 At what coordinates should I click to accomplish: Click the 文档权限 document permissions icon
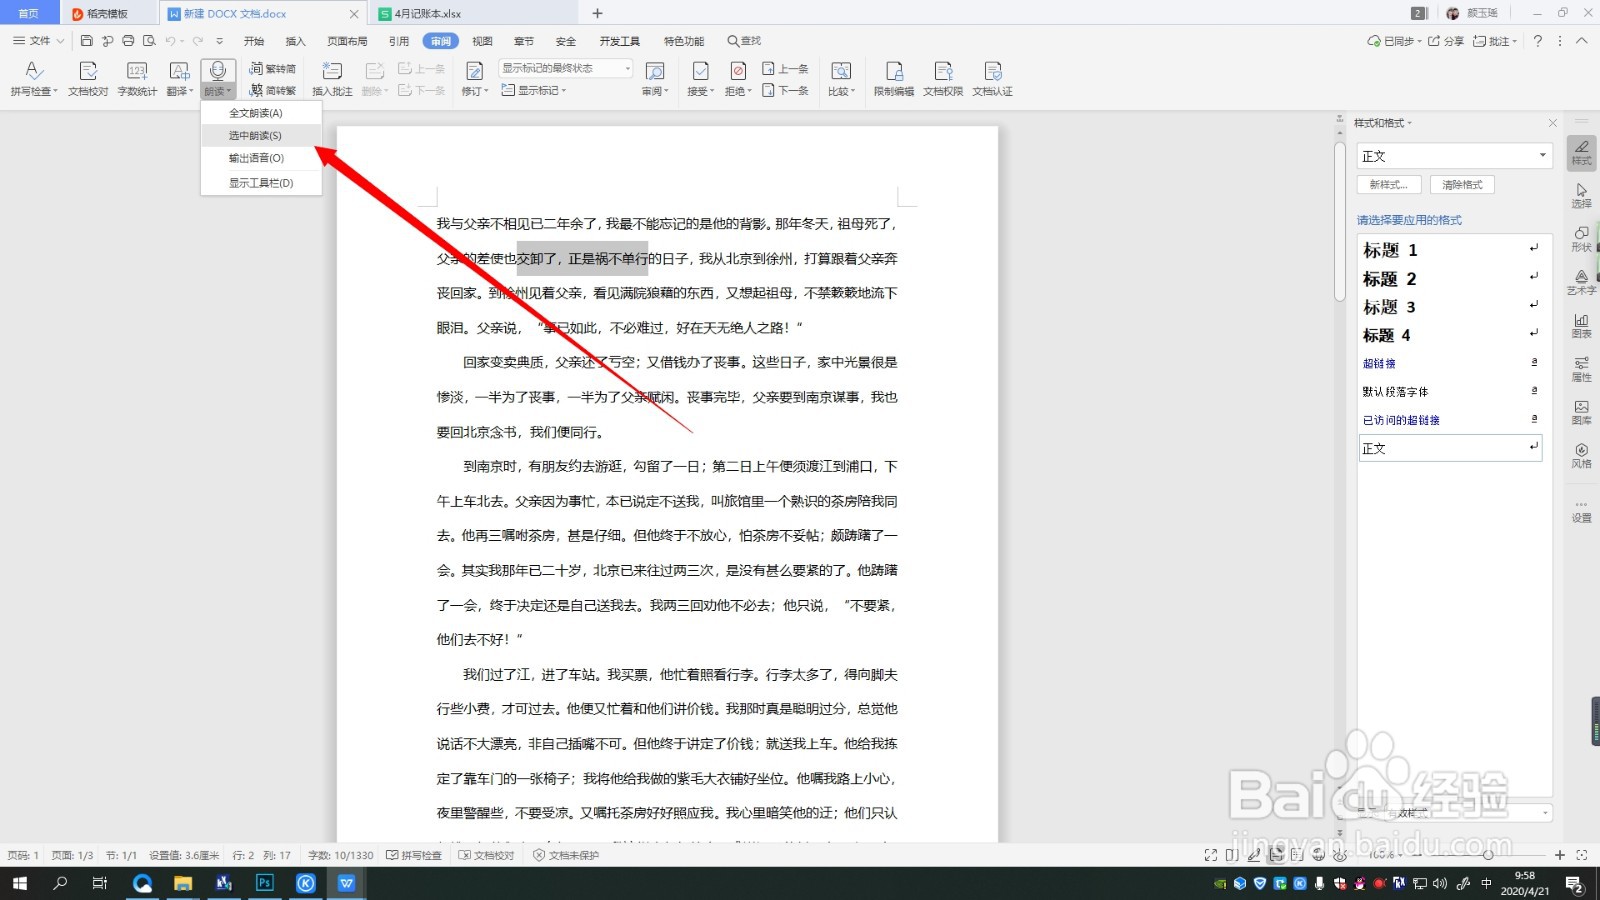942,78
